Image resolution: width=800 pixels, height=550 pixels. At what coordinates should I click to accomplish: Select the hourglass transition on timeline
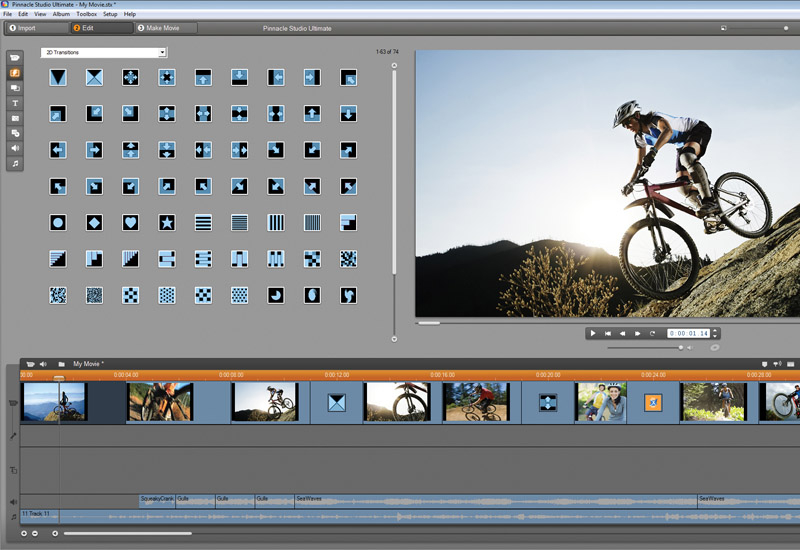[337, 403]
